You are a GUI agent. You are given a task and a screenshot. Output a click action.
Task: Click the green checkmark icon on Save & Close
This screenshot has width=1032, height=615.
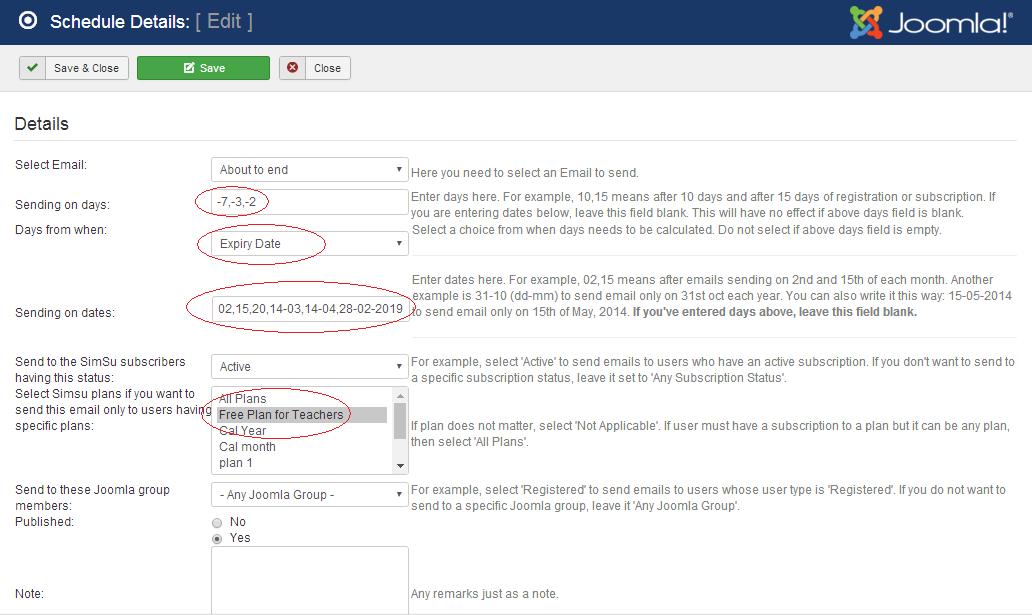(33, 68)
